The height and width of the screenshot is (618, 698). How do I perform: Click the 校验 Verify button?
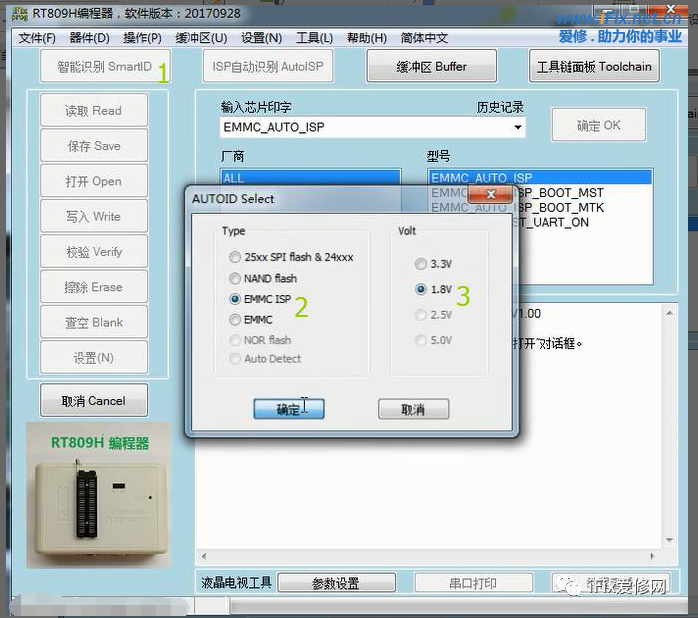coord(93,251)
